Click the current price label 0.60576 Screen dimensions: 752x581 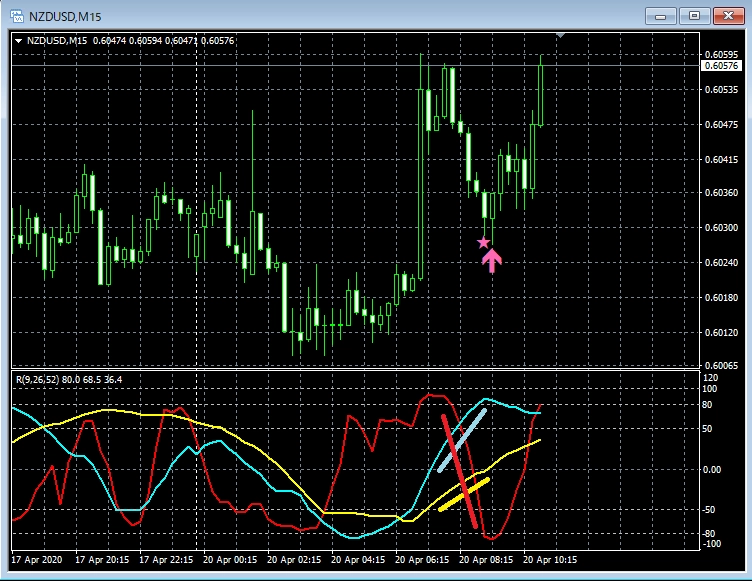(720, 66)
